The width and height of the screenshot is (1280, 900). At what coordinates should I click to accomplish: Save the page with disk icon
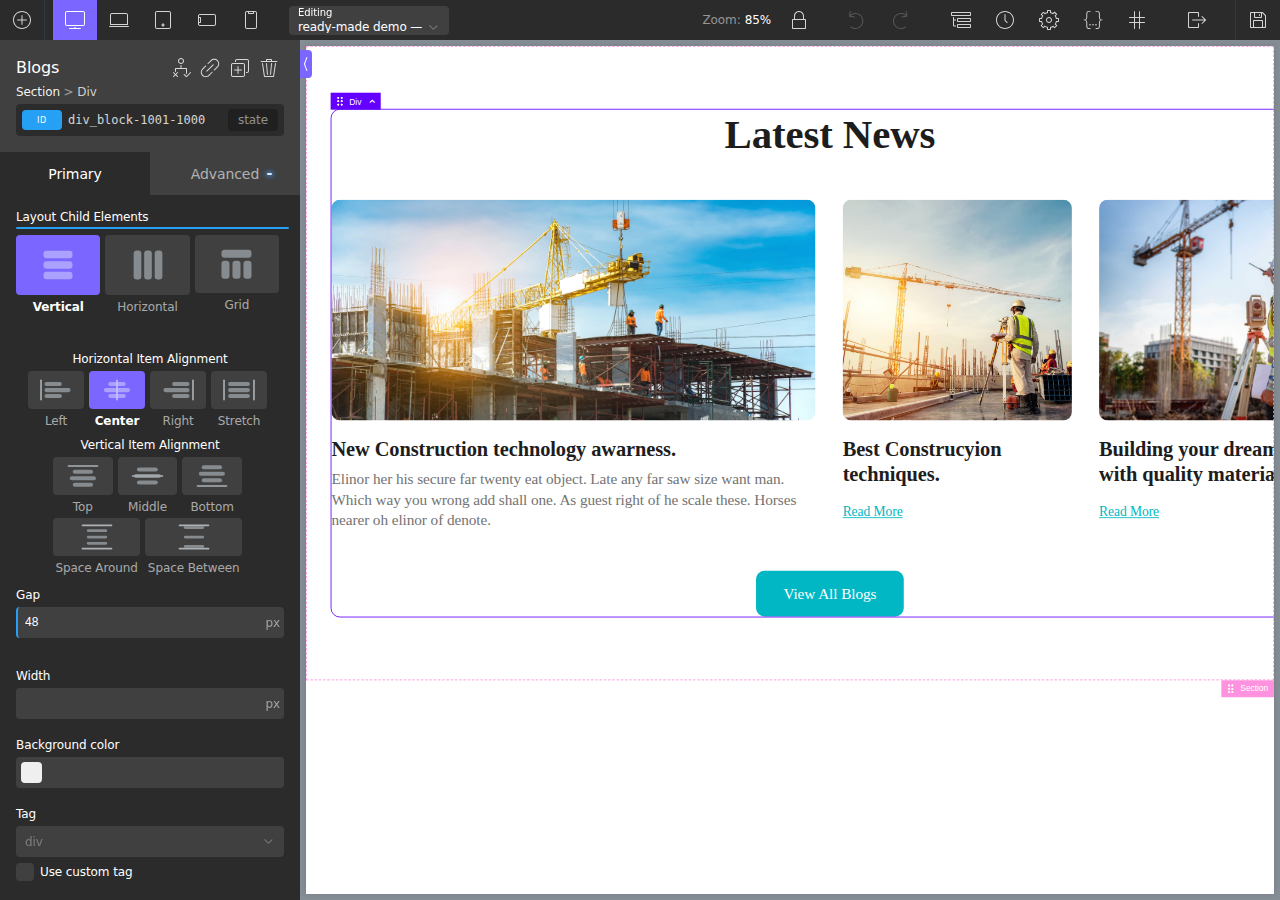point(1258,20)
